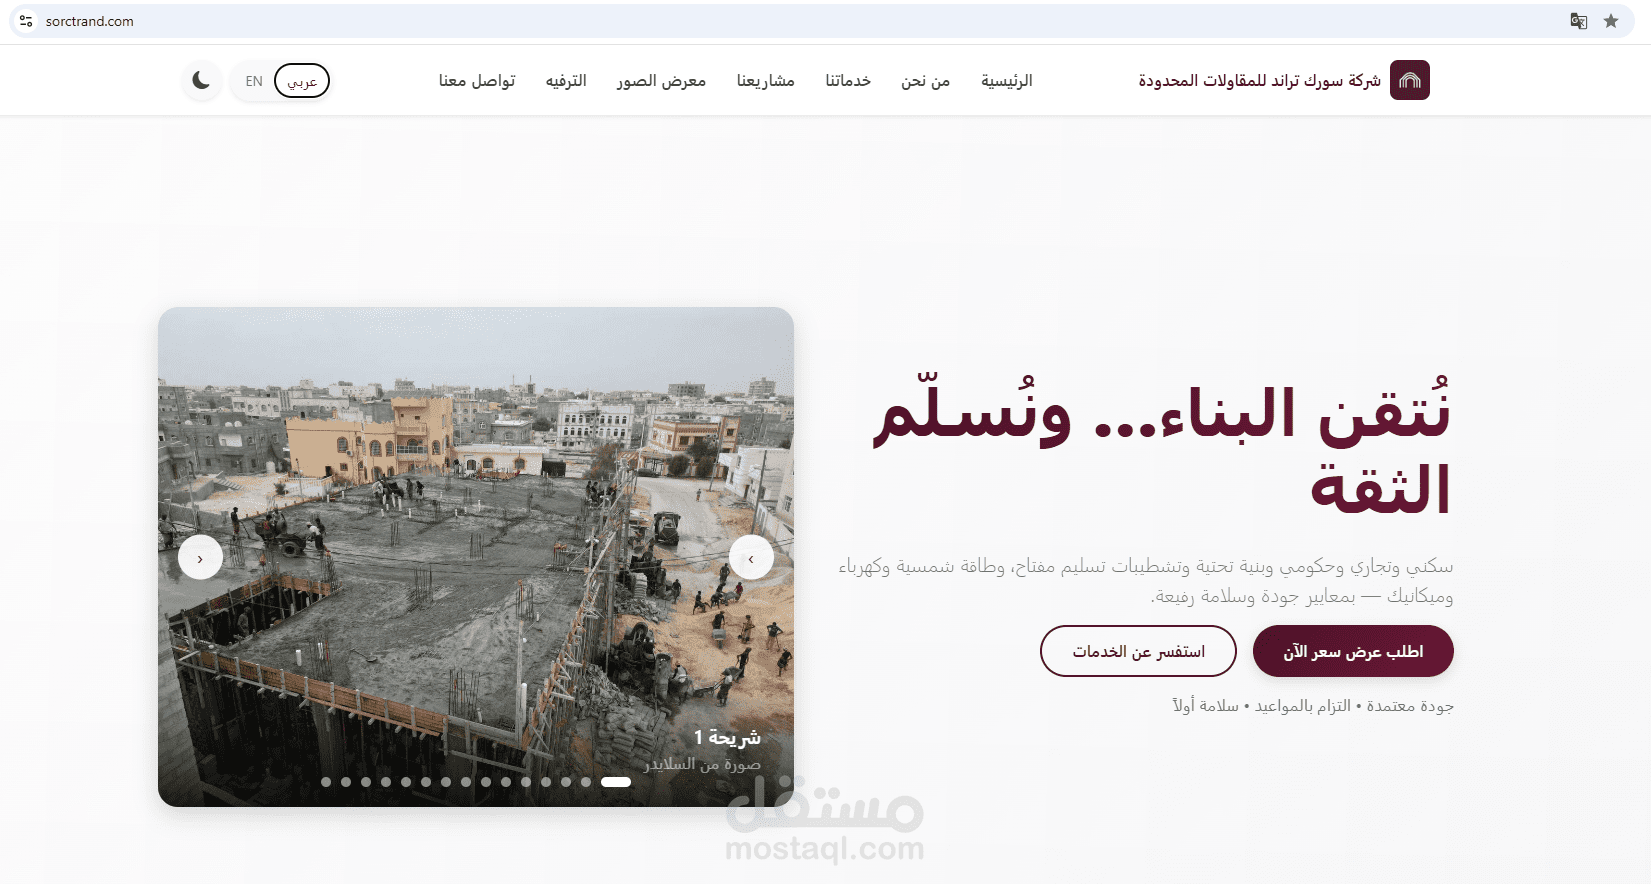Click the استفسر عن الخدمات button

(x=1138, y=652)
